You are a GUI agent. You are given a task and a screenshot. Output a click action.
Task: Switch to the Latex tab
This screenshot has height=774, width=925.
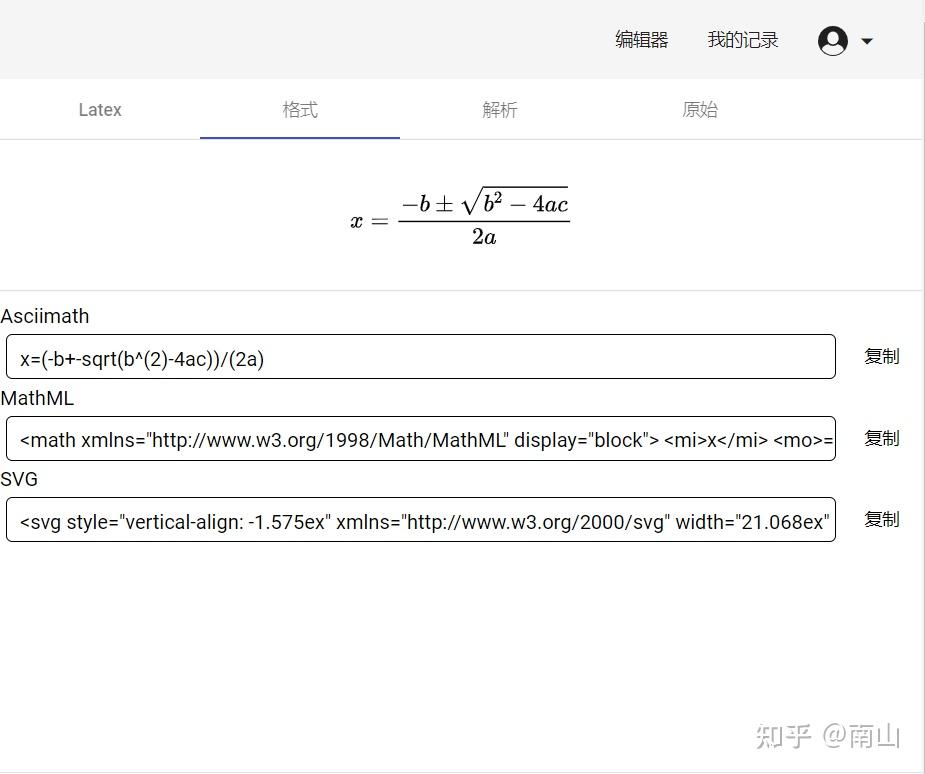pos(99,110)
